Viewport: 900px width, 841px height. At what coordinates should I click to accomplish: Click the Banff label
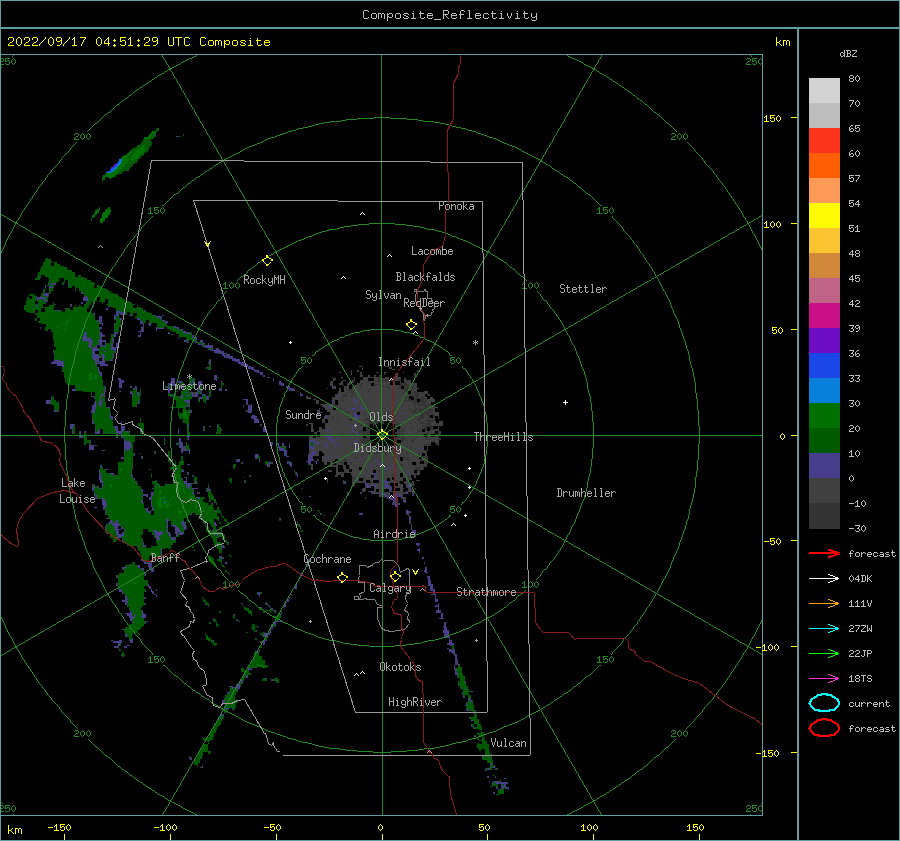point(165,558)
